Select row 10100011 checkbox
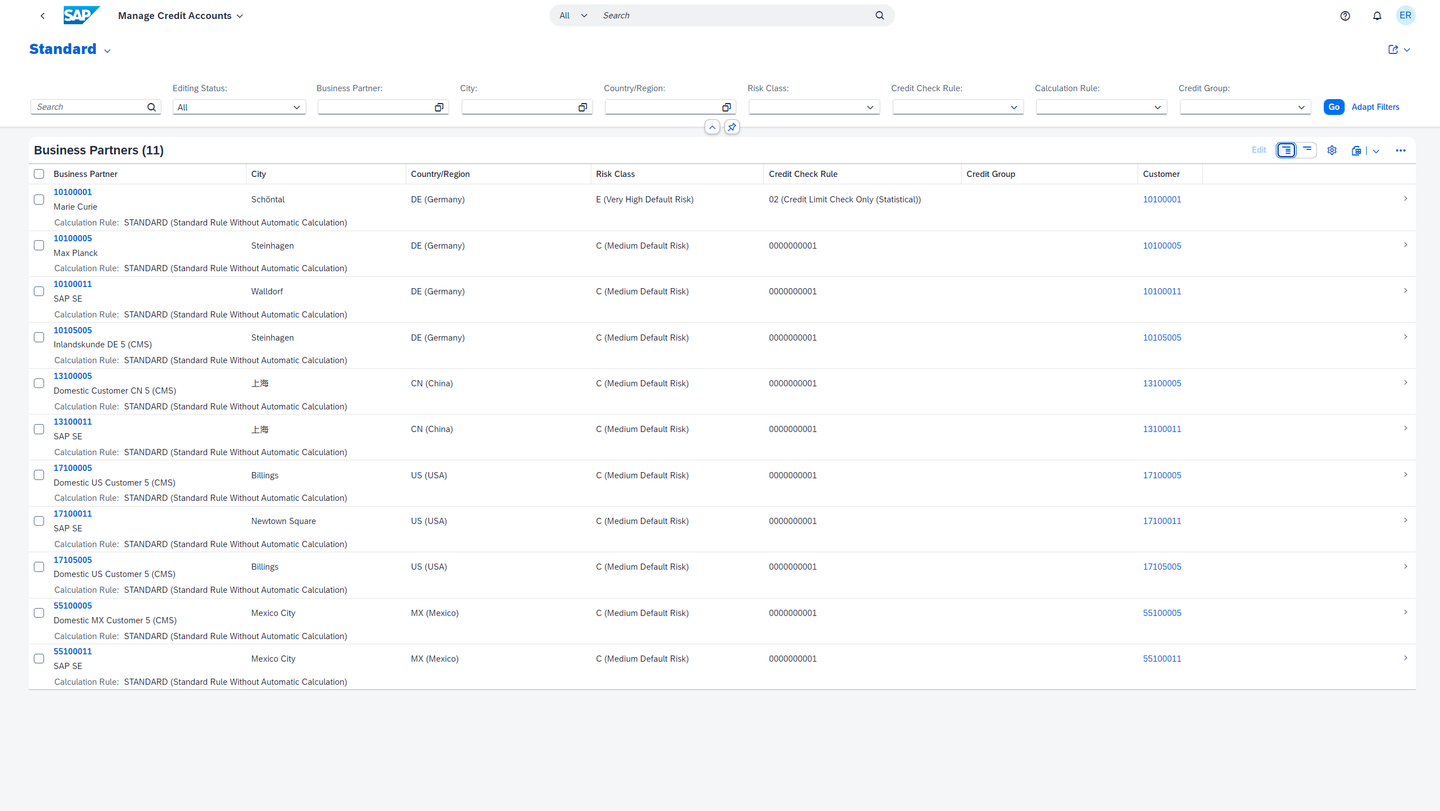Image resolution: width=1440 pixels, height=811 pixels. [x=39, y=291]
